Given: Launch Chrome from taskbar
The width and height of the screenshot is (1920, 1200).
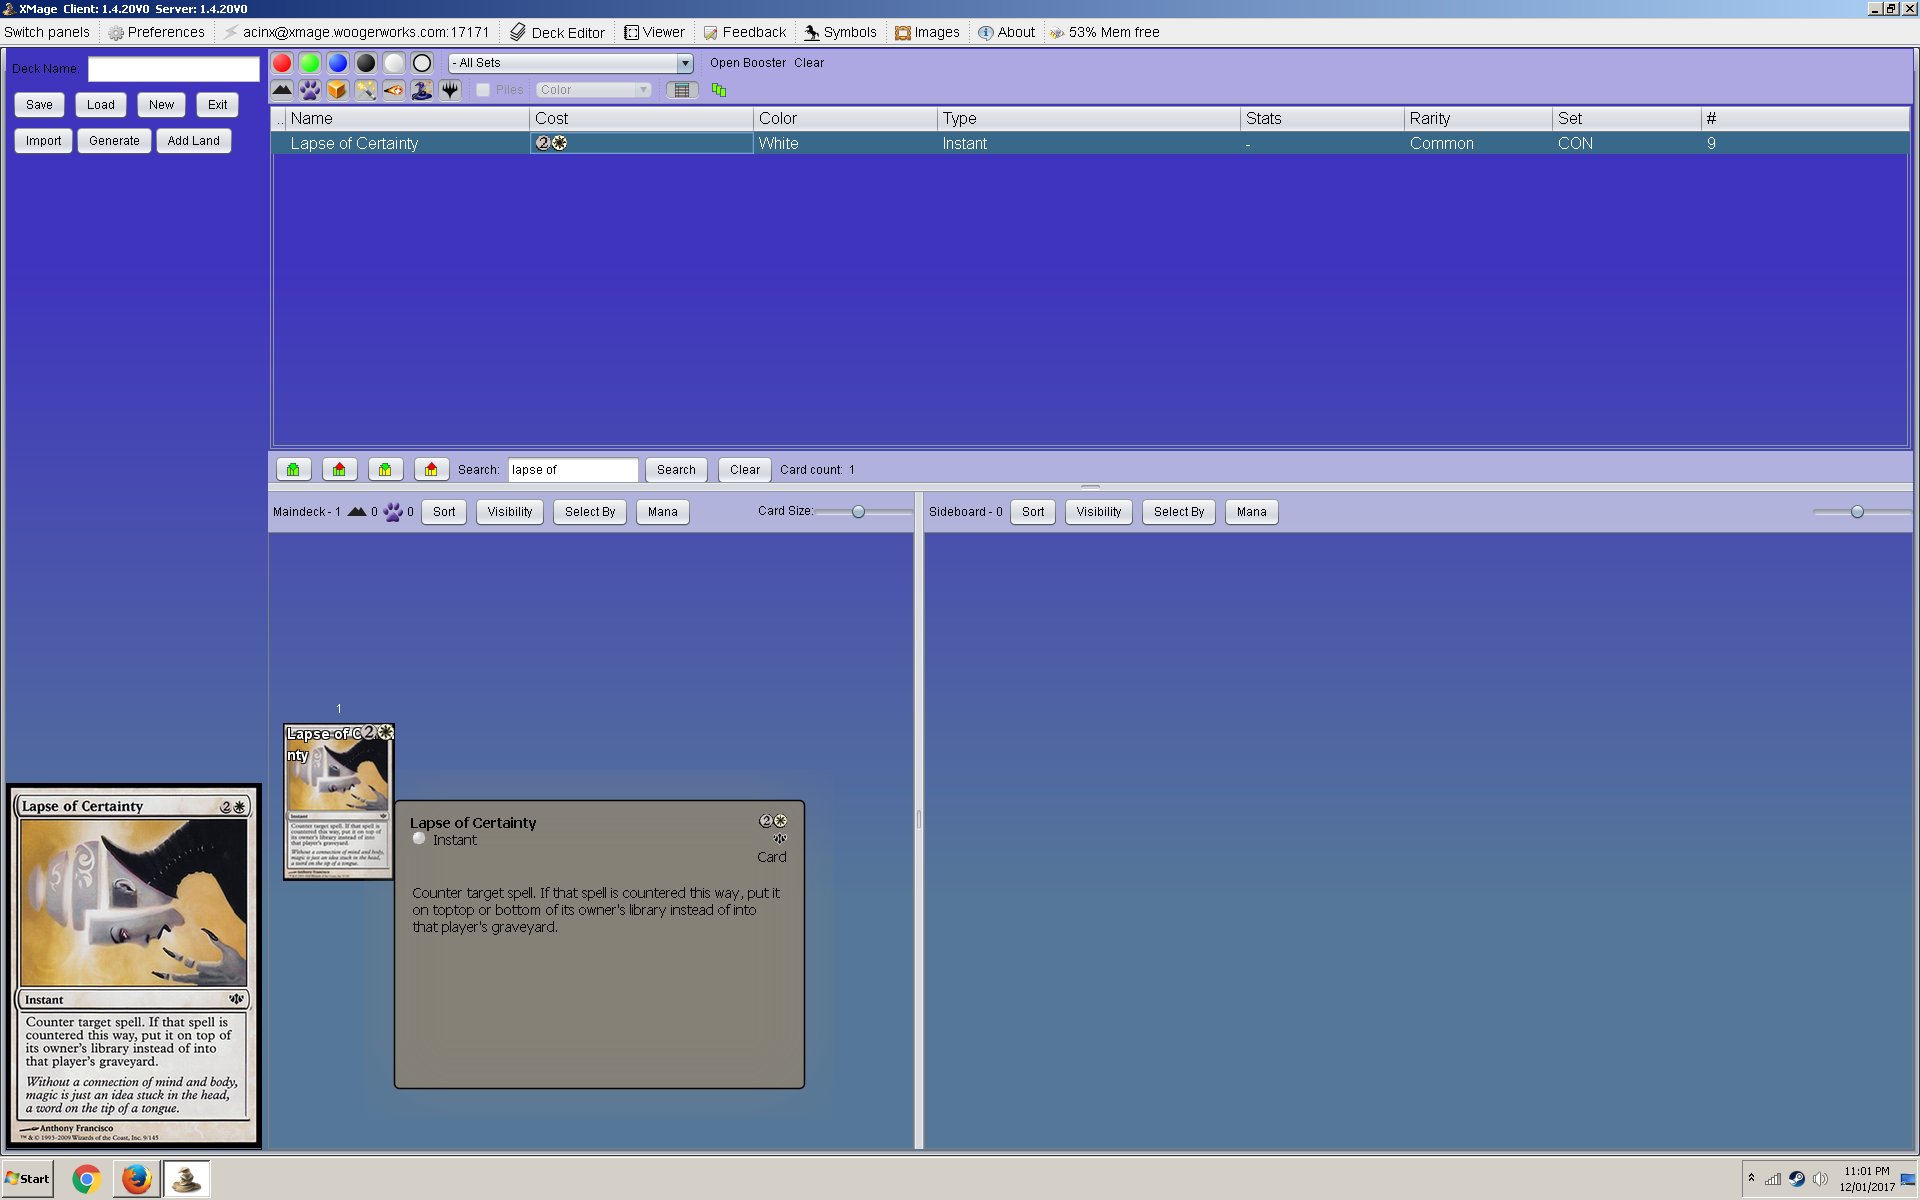Looking at the screenshot, I should (x=86, y=1180).
